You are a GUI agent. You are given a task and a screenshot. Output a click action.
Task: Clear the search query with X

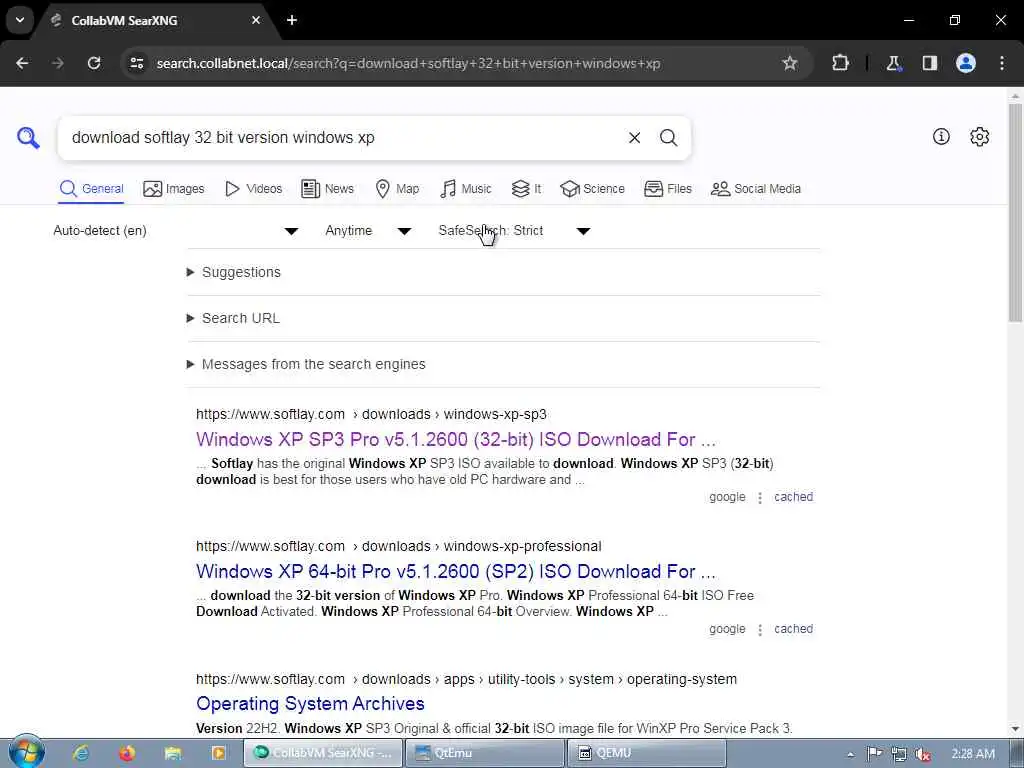click(634, 138)
